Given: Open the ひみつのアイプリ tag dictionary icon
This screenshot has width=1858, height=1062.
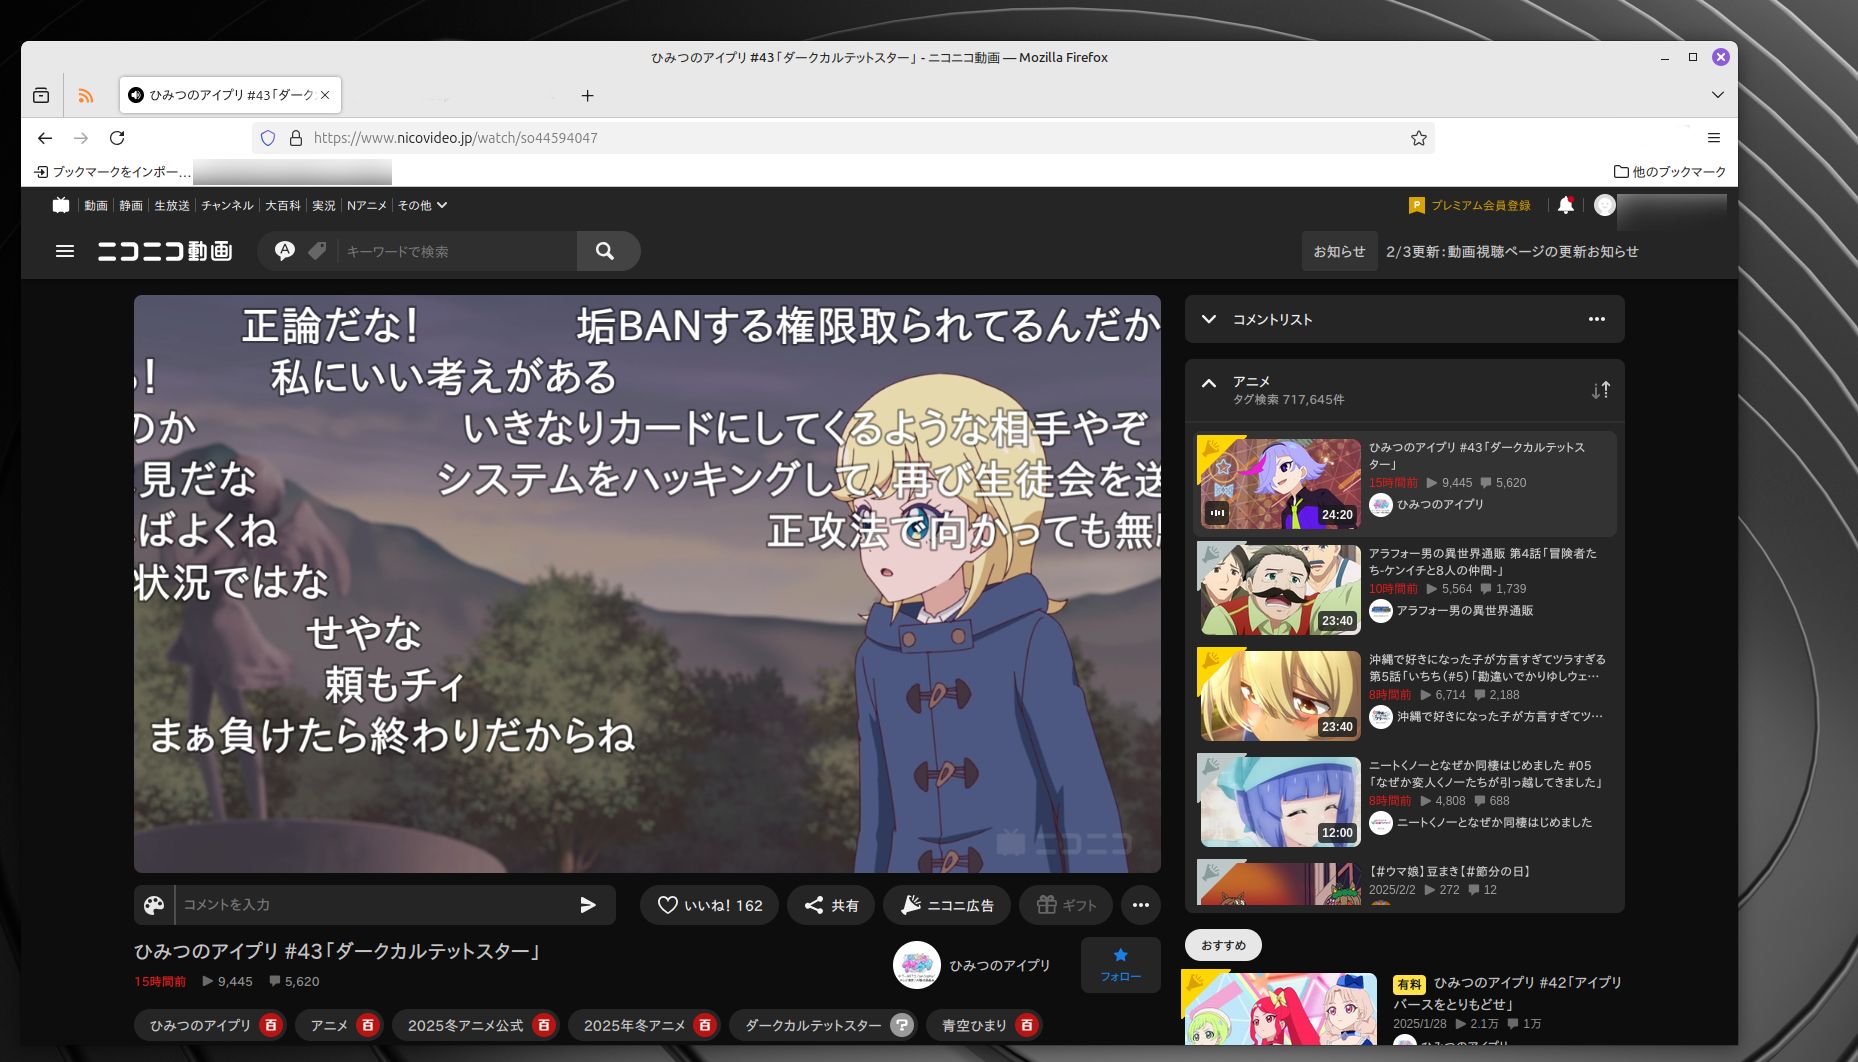Looking at the screenshot, I should tap(270, 1025).
